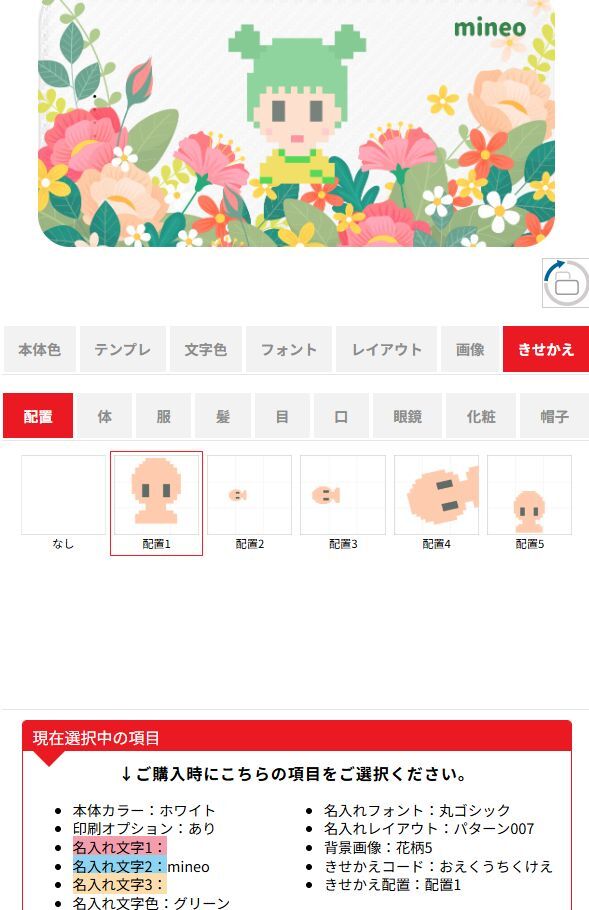Image resolution: width=589 pixels, height=910 pixels.
Task: Open the 文字色 tab
Action: tap(205, 349)
